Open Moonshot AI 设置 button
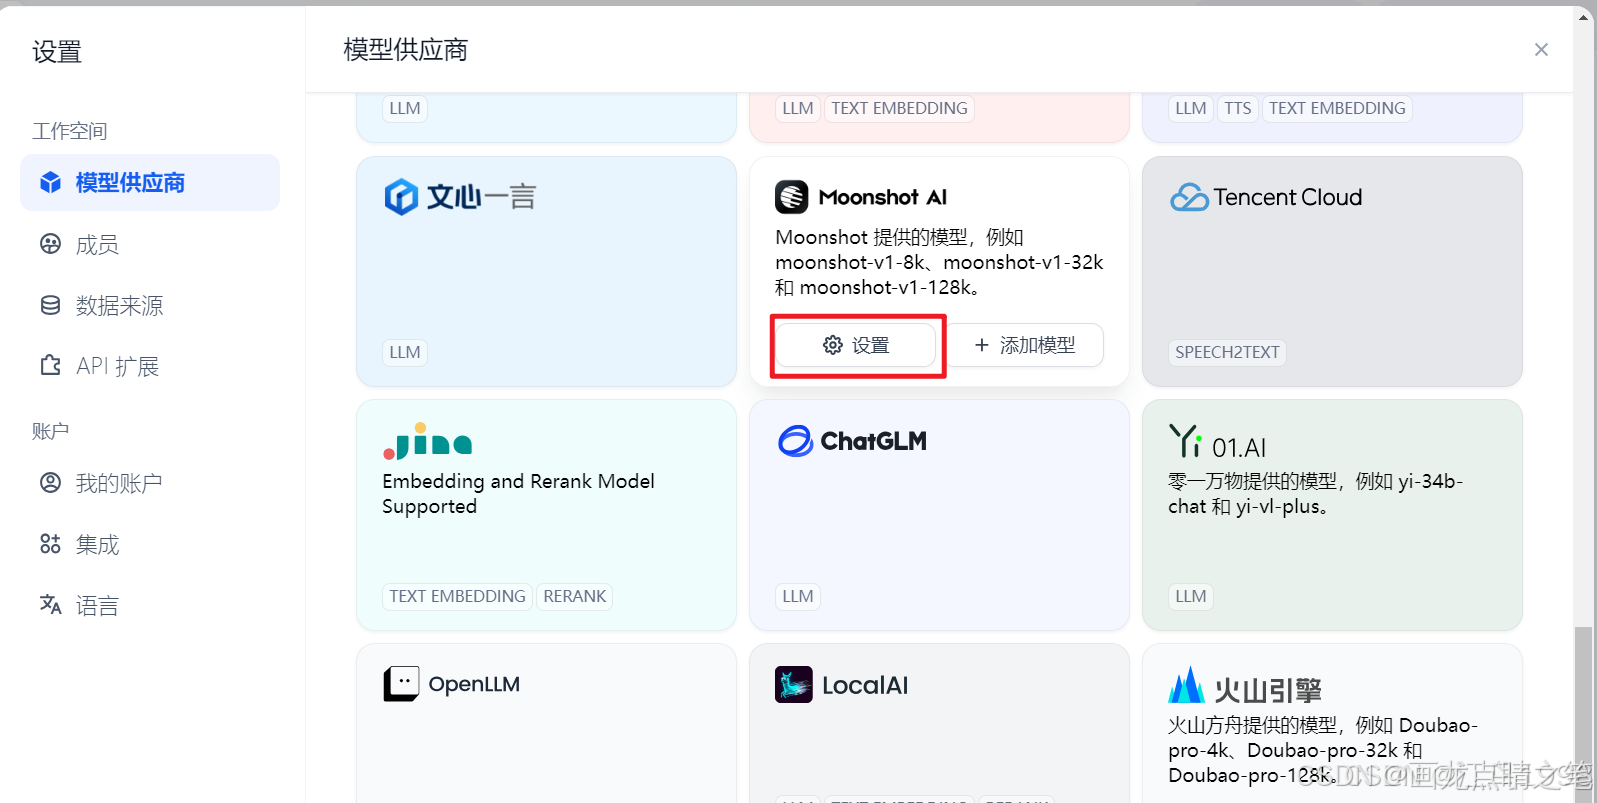This screenshot has width=1597, height=803. click(x=856, y=345)
